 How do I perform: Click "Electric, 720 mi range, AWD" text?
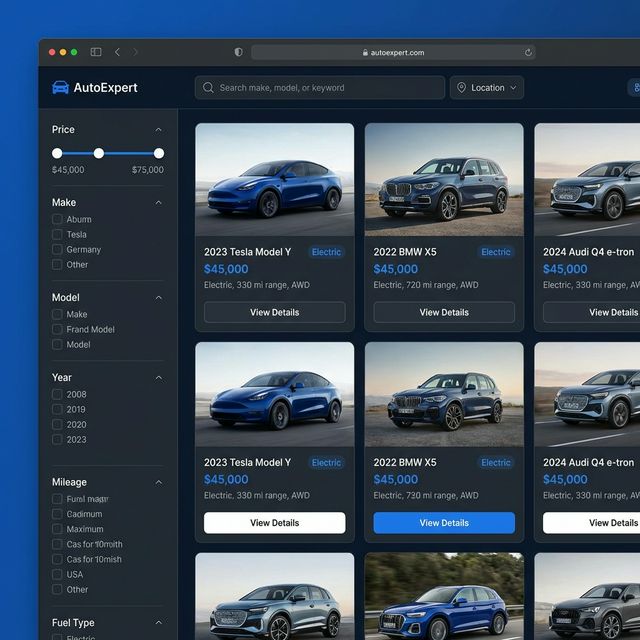pos(426,285)
